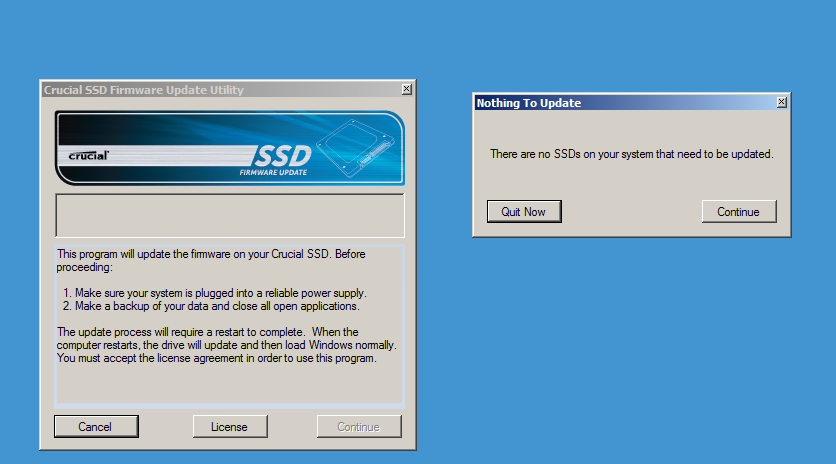The image size is (836, 464).
Task: Close the Crucial SSD Firmware Update Utility window
Action: point(406,89)
